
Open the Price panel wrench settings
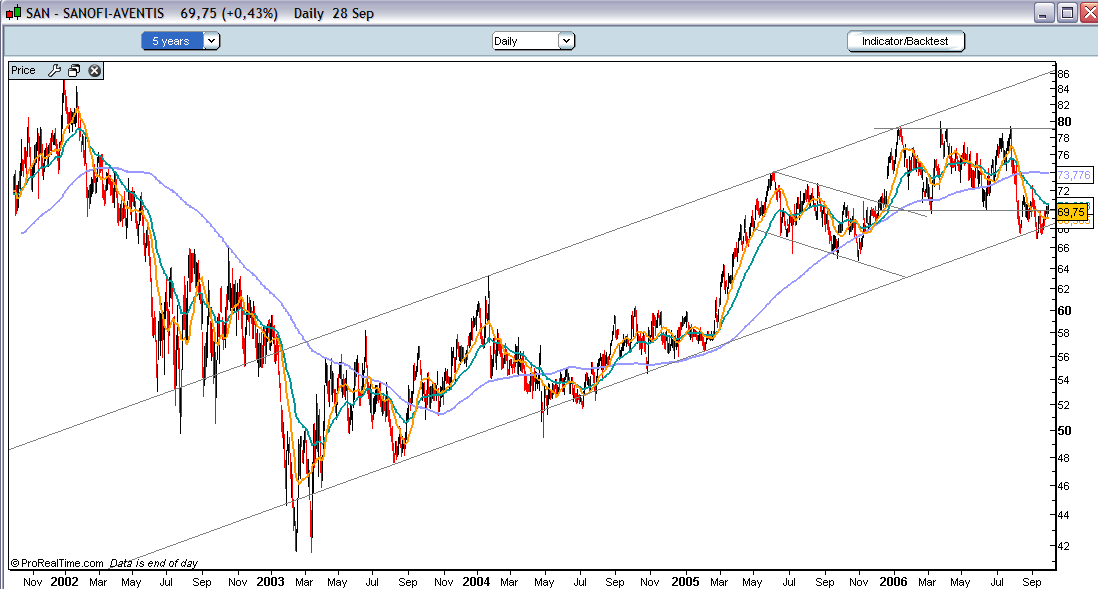point(54,70)
